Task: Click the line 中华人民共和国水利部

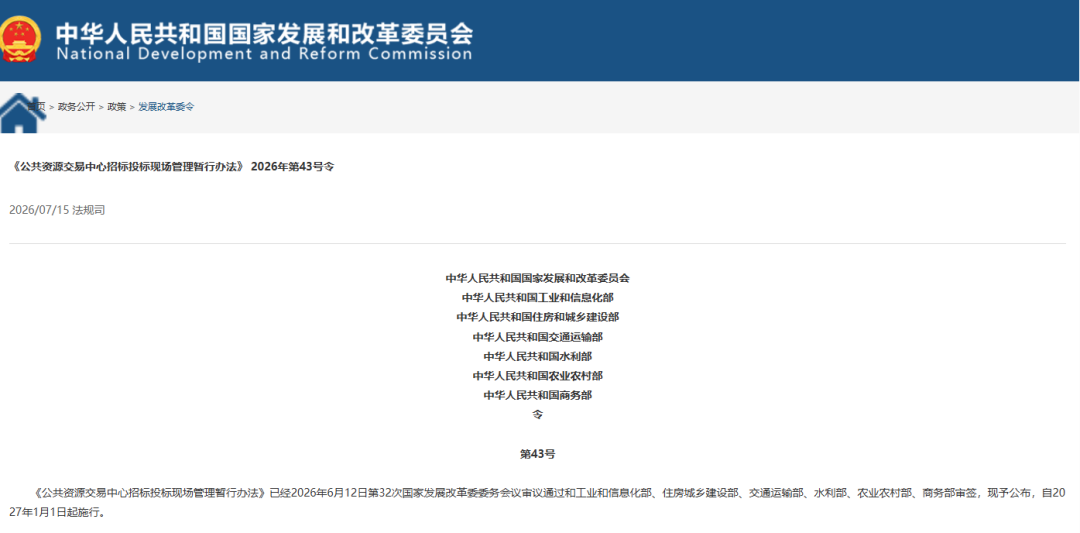Action: (537, 357)
